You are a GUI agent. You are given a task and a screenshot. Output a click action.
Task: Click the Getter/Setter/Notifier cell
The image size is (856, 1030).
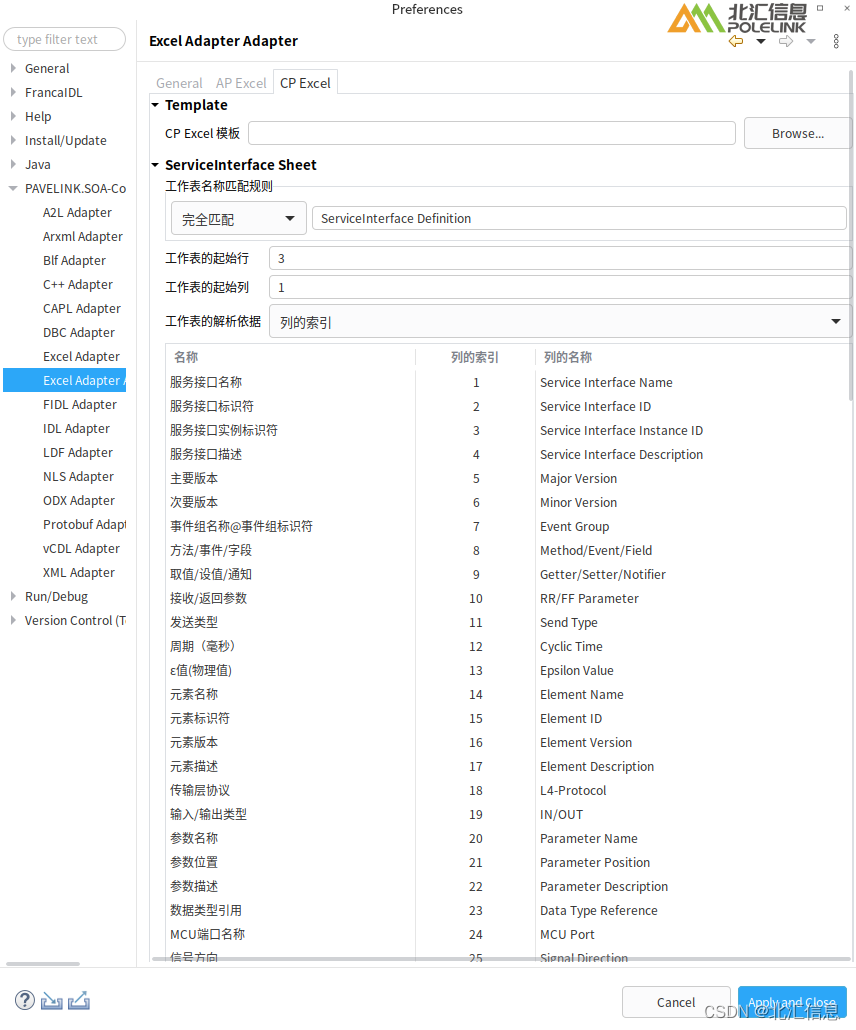pyautogui.click(x=602, y=575)
